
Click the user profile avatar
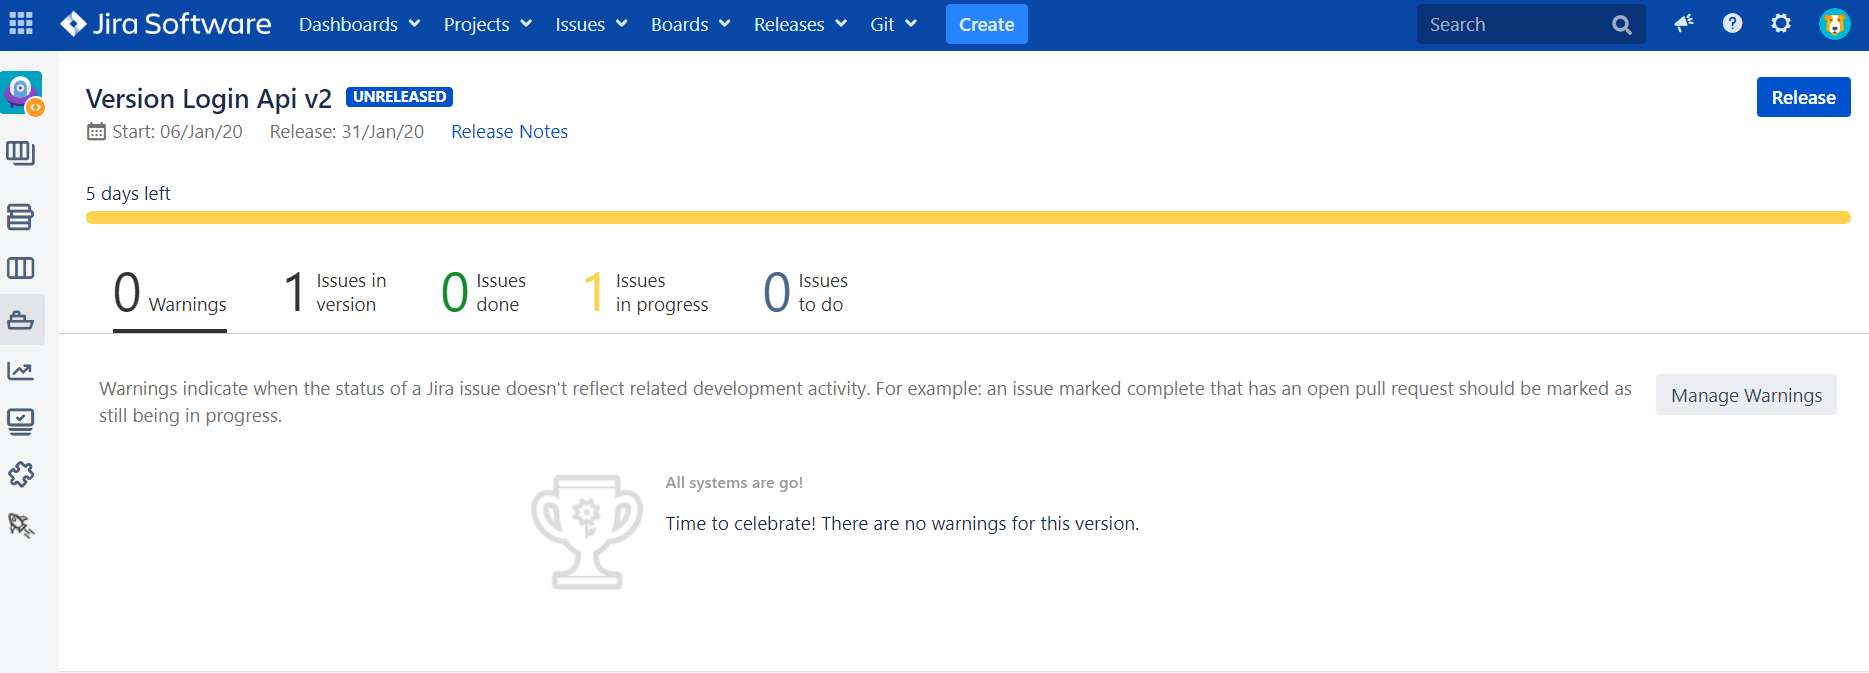point(1834,24)
